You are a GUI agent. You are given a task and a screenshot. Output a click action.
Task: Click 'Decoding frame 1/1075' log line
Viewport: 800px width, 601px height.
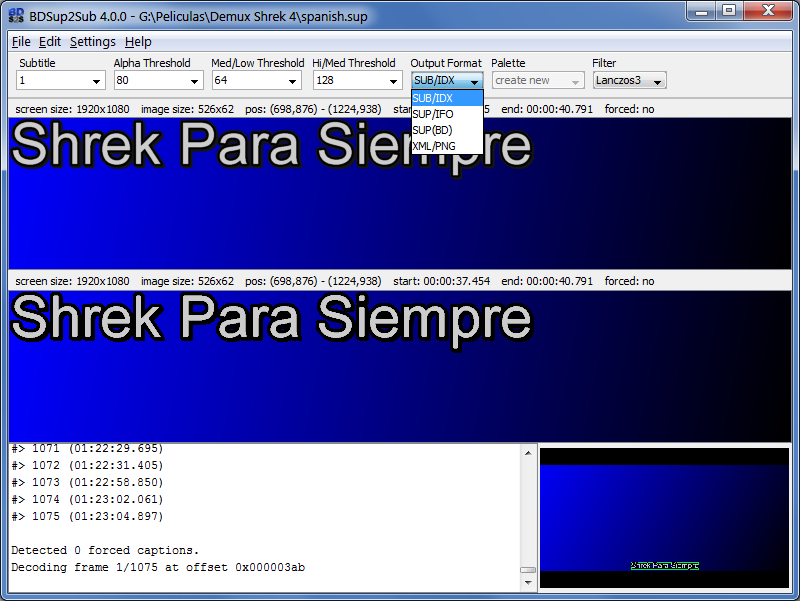[x=158, y=567]
